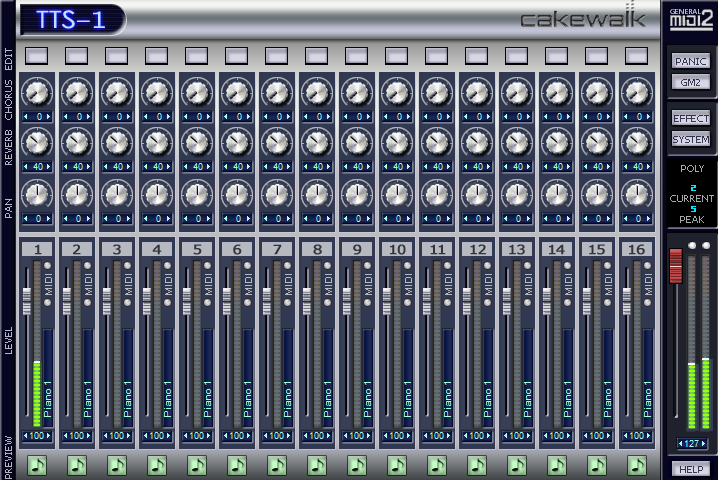Preview the channel 16 sound with its note icon

(636, 465)
